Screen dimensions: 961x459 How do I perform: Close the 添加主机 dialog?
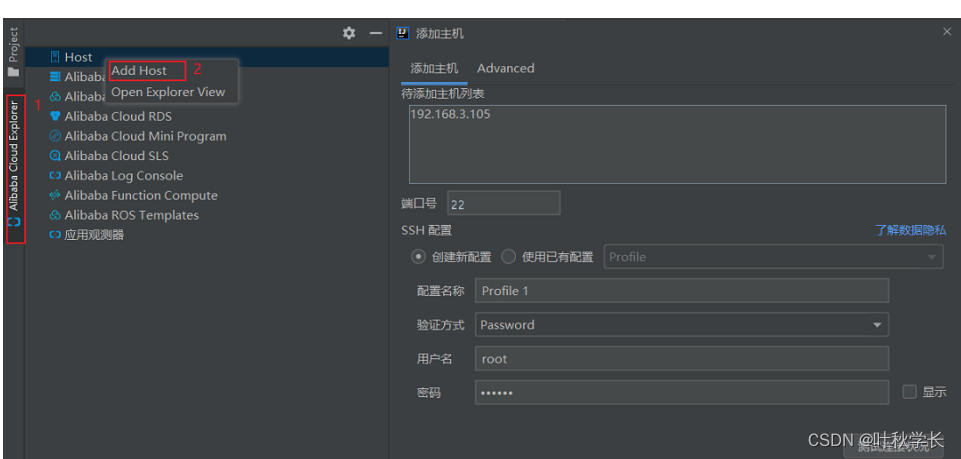coord(947,32)
